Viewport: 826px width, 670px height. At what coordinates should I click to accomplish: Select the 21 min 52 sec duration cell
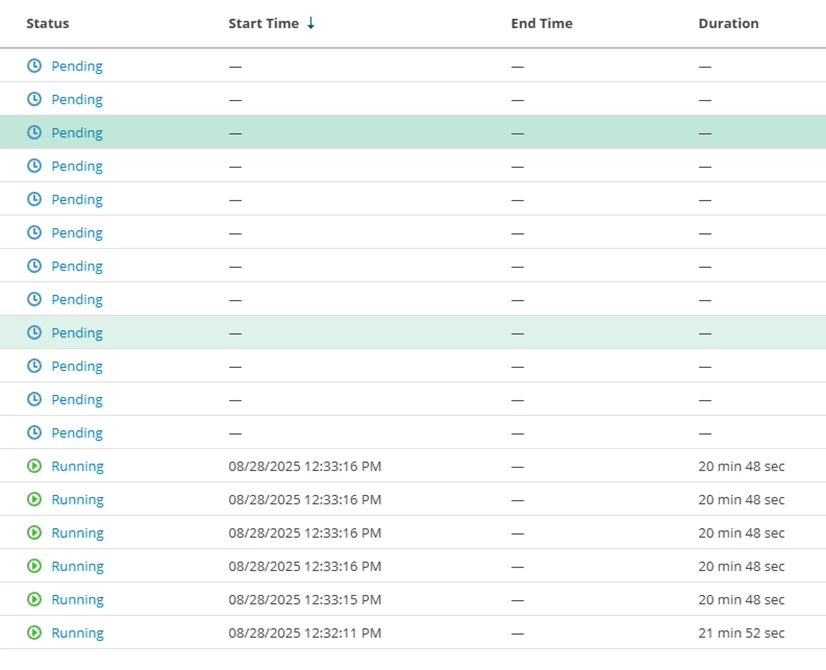click(741, 633)
